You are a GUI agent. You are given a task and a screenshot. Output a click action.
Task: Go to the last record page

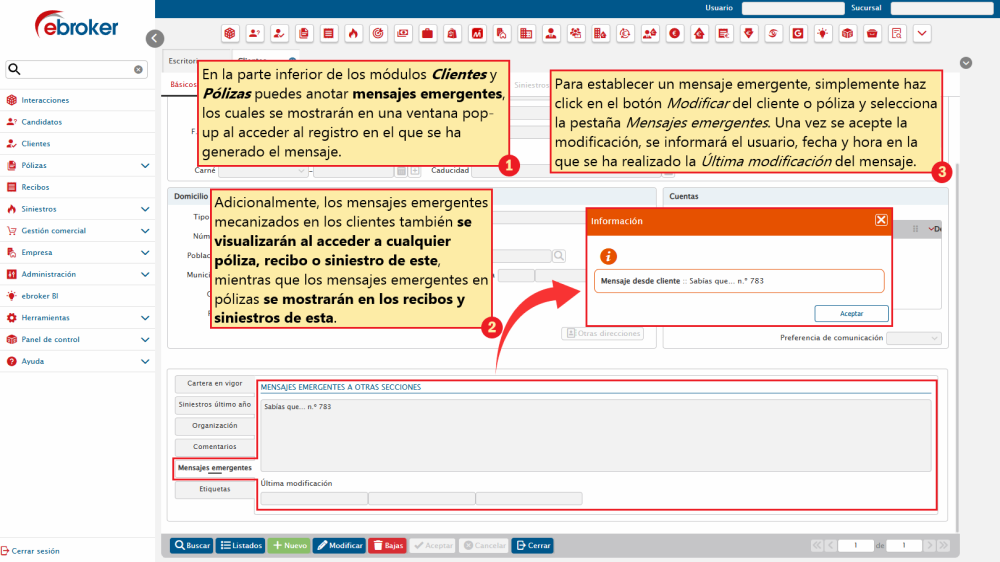click(943, 546)
